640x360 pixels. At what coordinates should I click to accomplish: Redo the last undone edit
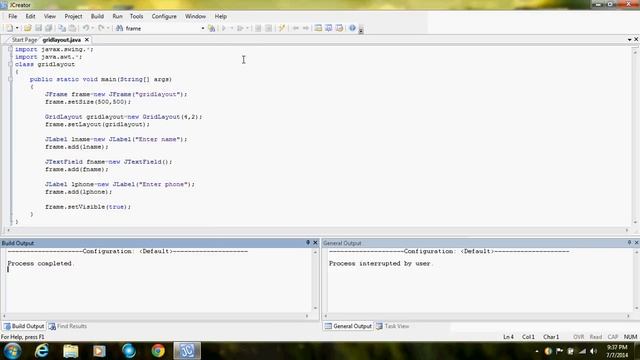click(x=101, y=28)
